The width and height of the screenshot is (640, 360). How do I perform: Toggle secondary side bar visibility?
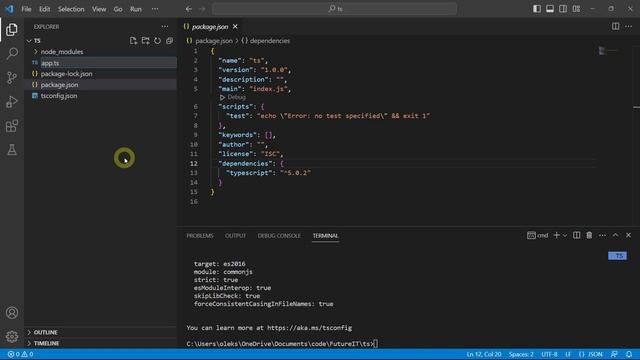coord(563,9)
